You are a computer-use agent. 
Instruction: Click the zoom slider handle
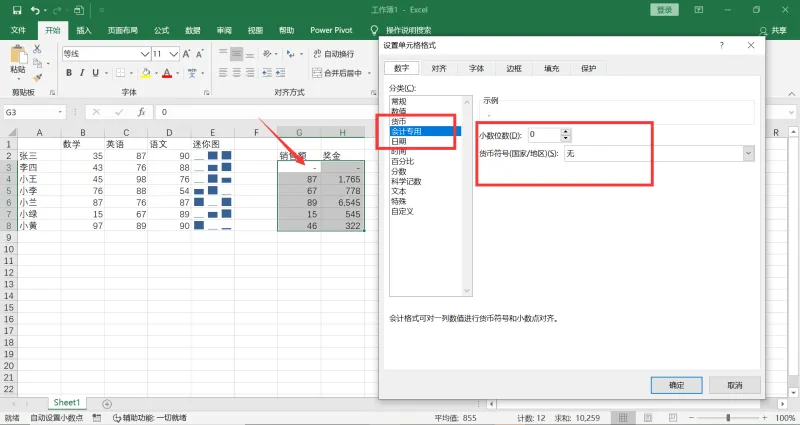(x=728, y=418)
